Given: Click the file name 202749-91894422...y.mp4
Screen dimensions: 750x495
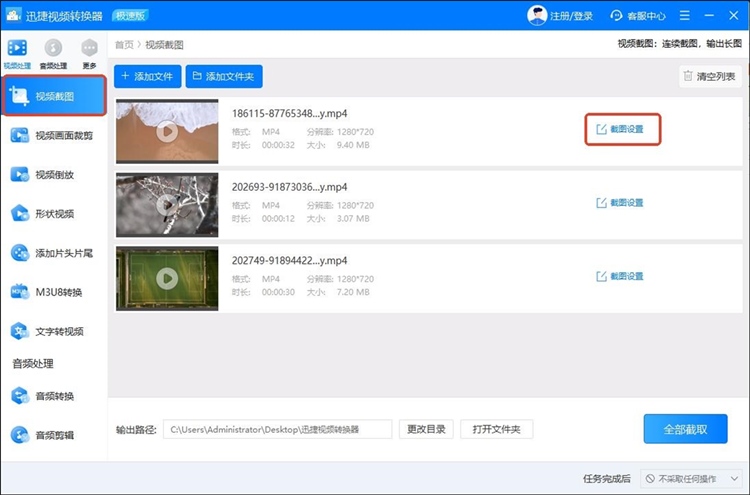Looking at the screenshot, I should (x=289, y=261).
